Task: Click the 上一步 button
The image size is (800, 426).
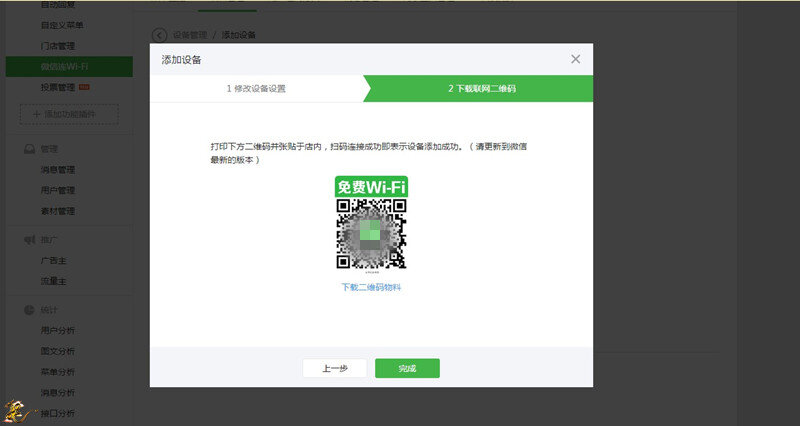Action: (x=335, y=368)
